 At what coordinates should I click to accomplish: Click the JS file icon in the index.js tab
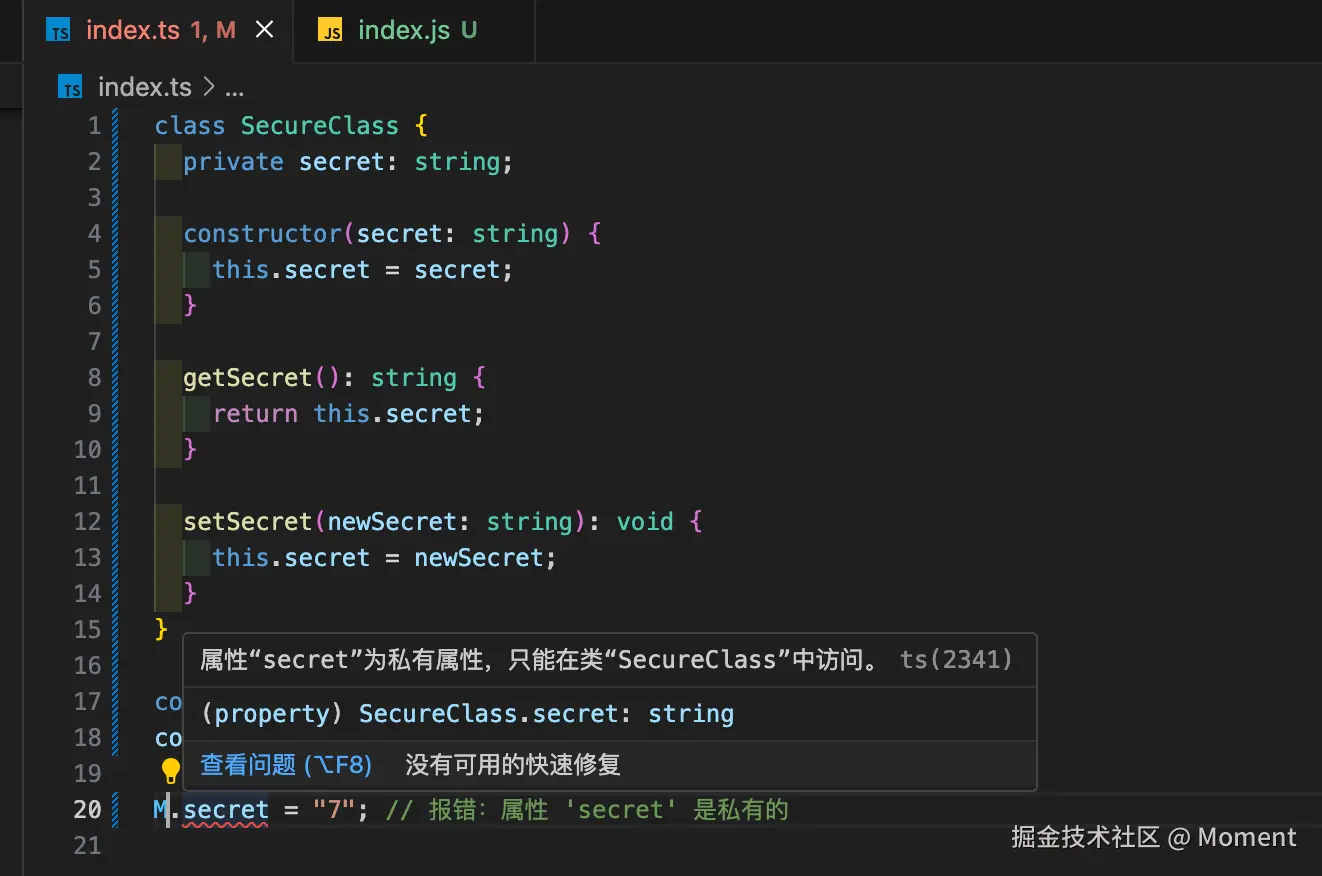pyautogui.click(x=330, y=31)
